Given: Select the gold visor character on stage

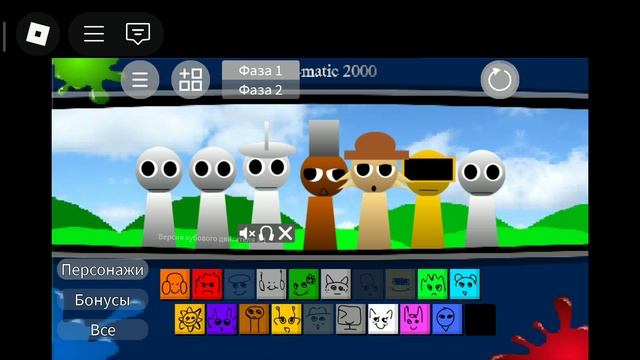Looking at the screenshot, I should 428,199.
